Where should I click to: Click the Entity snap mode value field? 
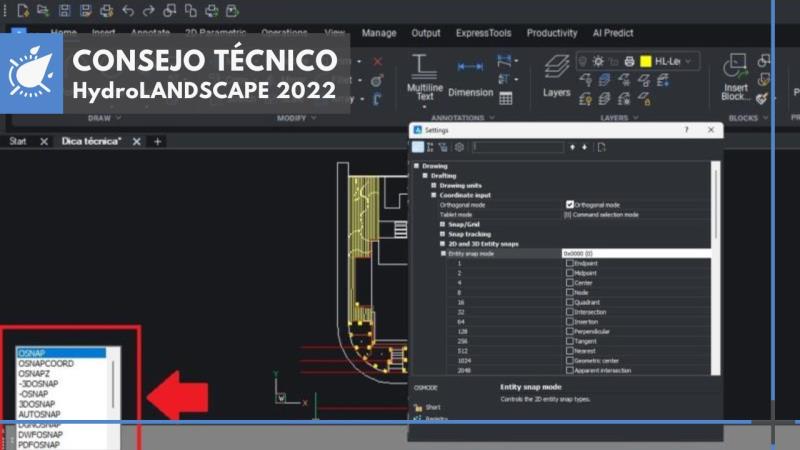click(636, 254)
